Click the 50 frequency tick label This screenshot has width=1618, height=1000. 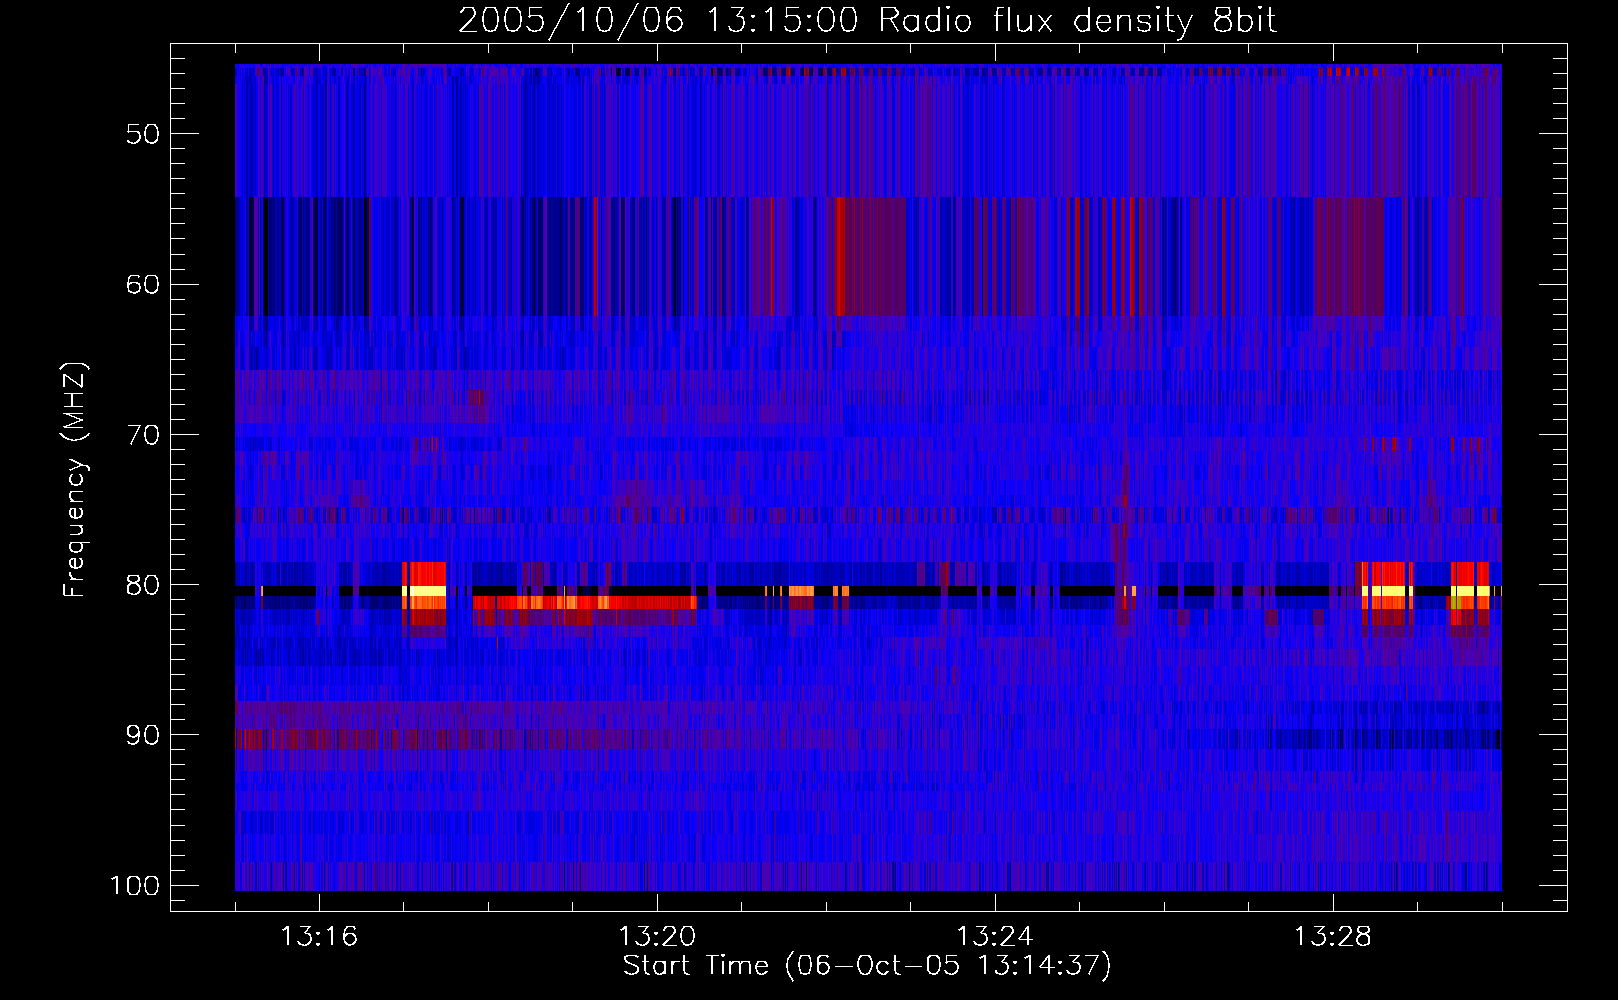(143, 134)
